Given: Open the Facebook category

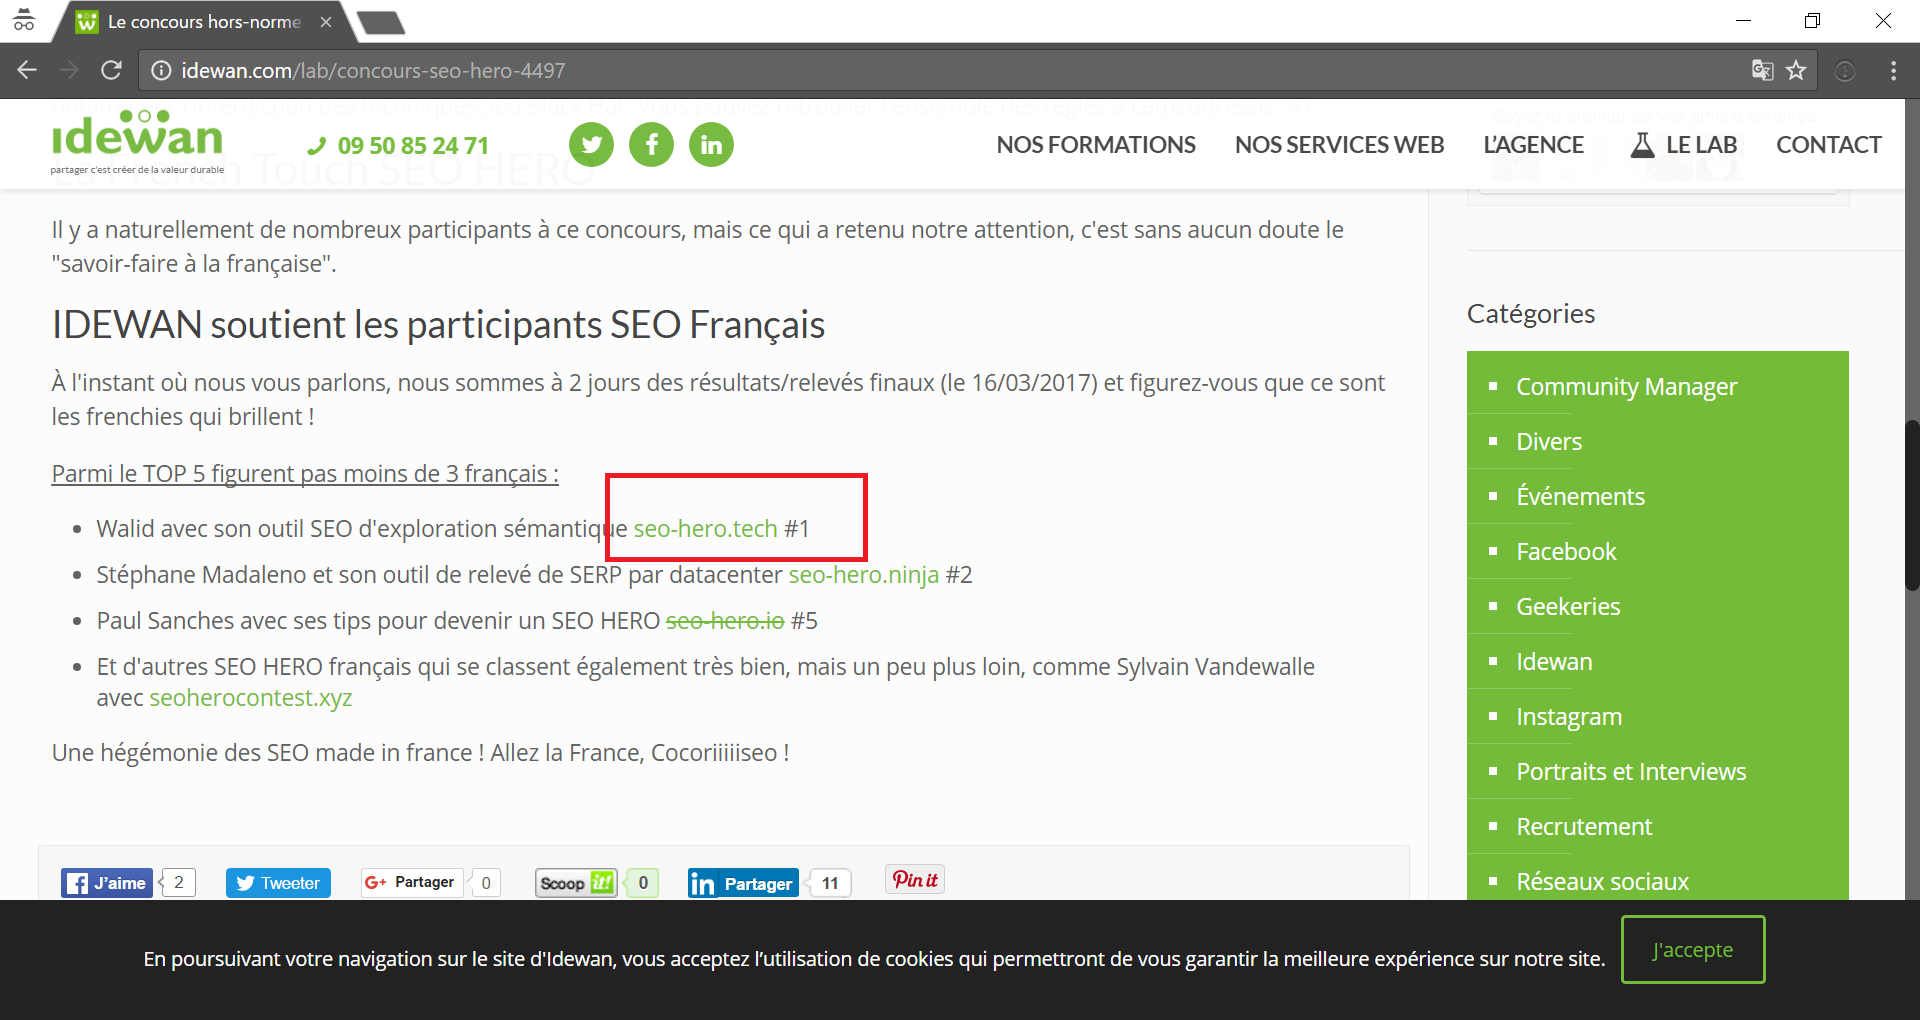Looking at the screenshot, I should (x=1566, y=551).
